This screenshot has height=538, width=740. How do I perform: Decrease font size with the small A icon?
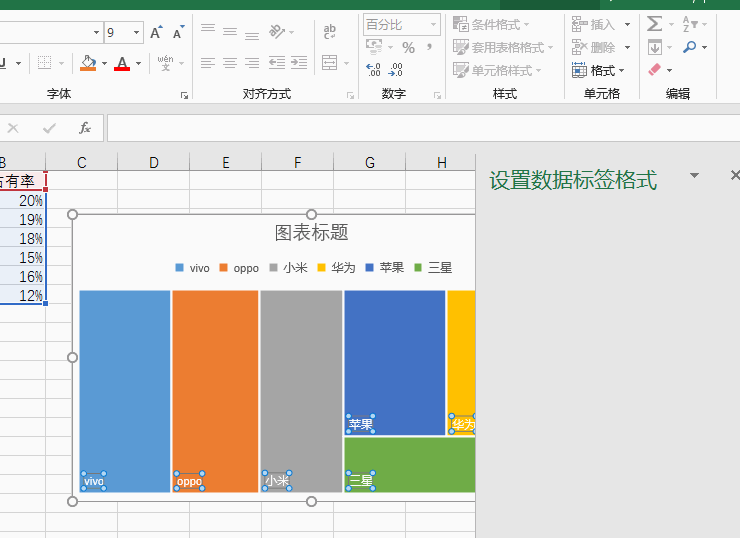[x=178, y=33]
